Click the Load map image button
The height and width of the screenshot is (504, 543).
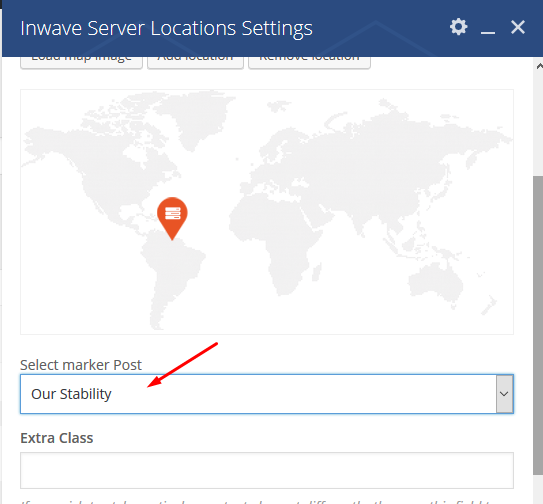coord(81,61)
